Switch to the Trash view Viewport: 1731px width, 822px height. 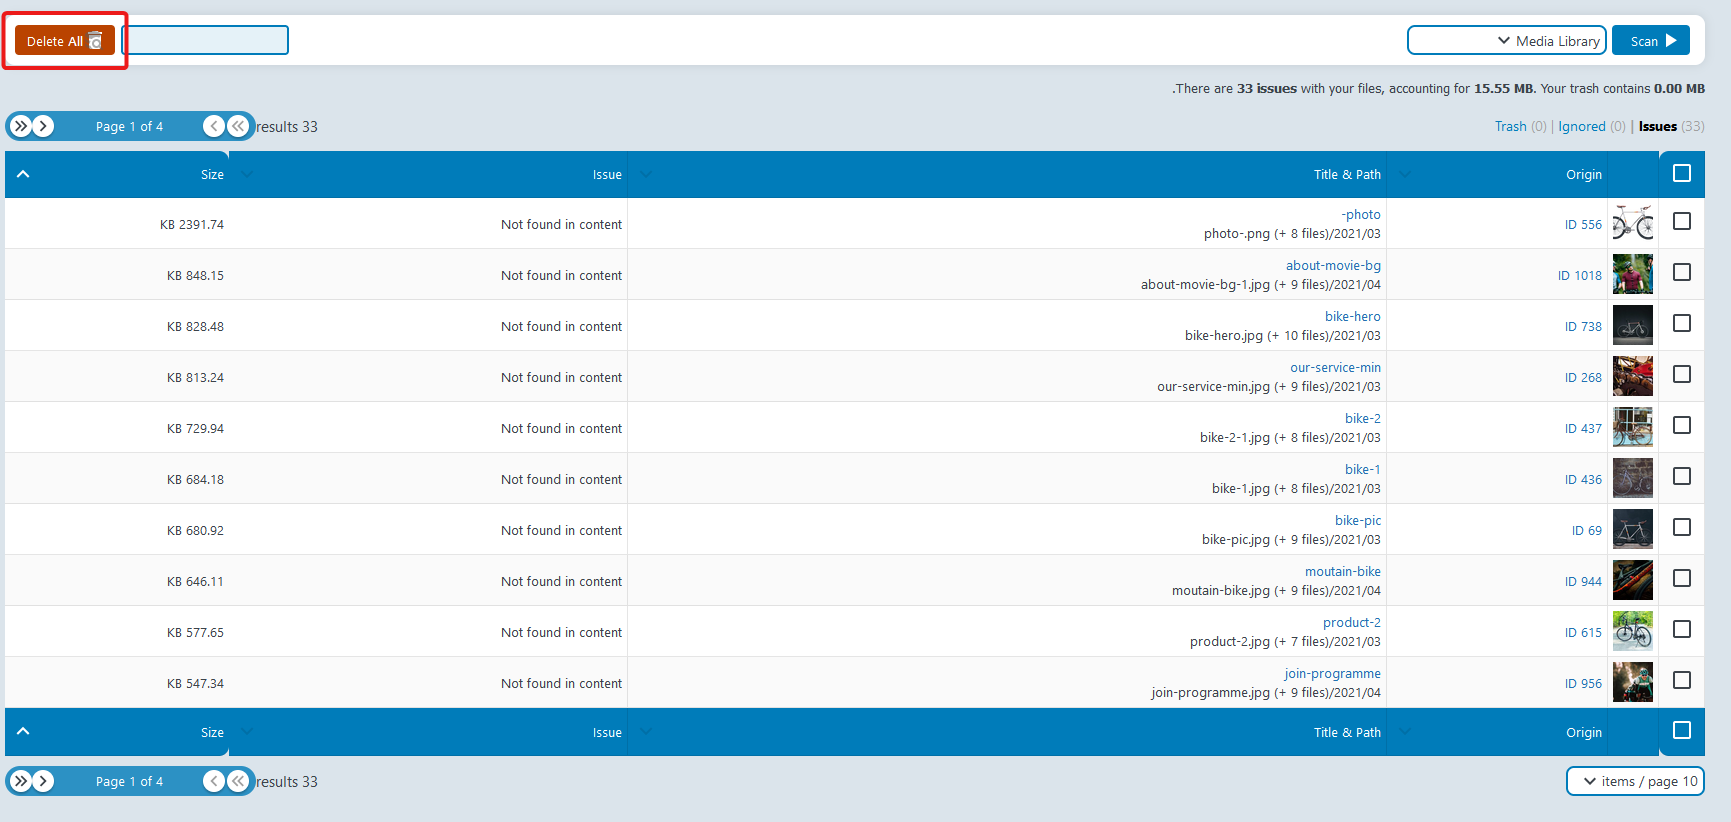pos(1510,126)
